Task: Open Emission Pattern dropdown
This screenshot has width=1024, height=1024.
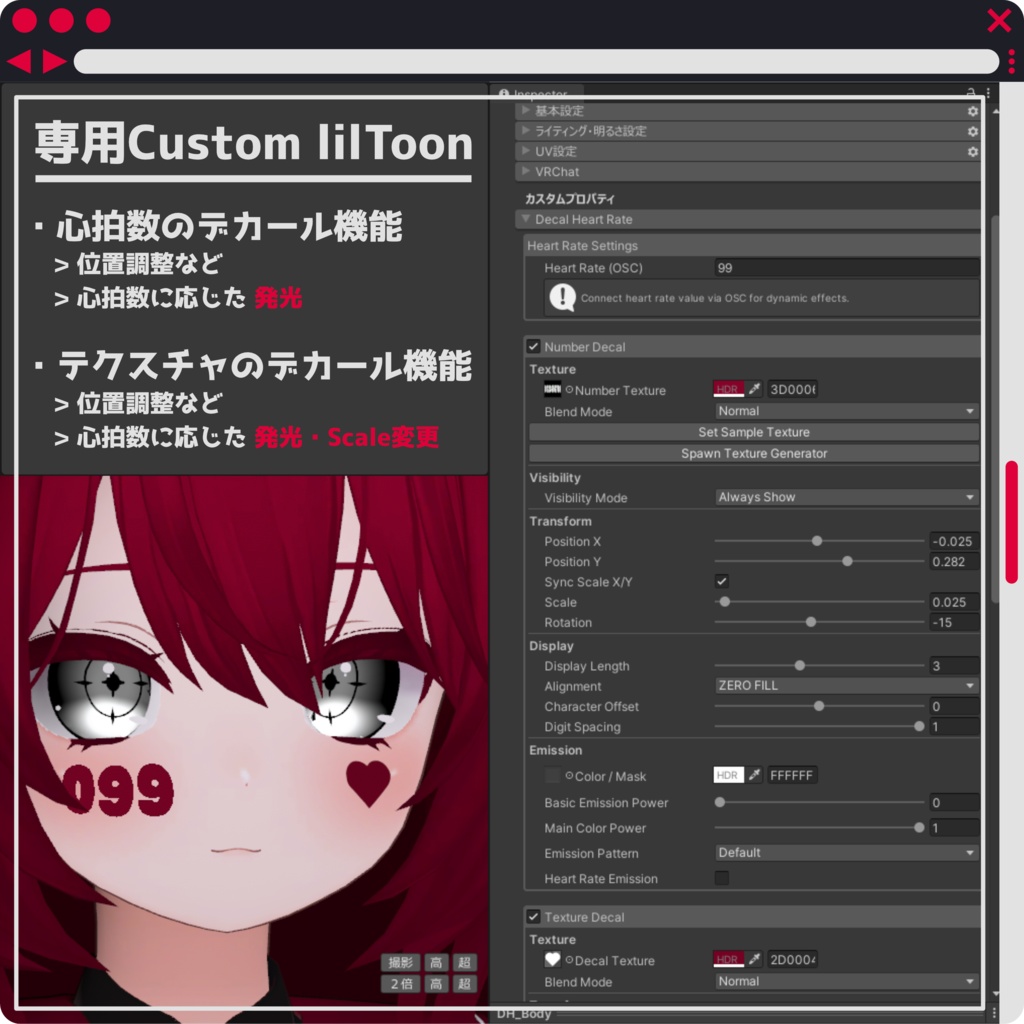Action: point(846,852)
